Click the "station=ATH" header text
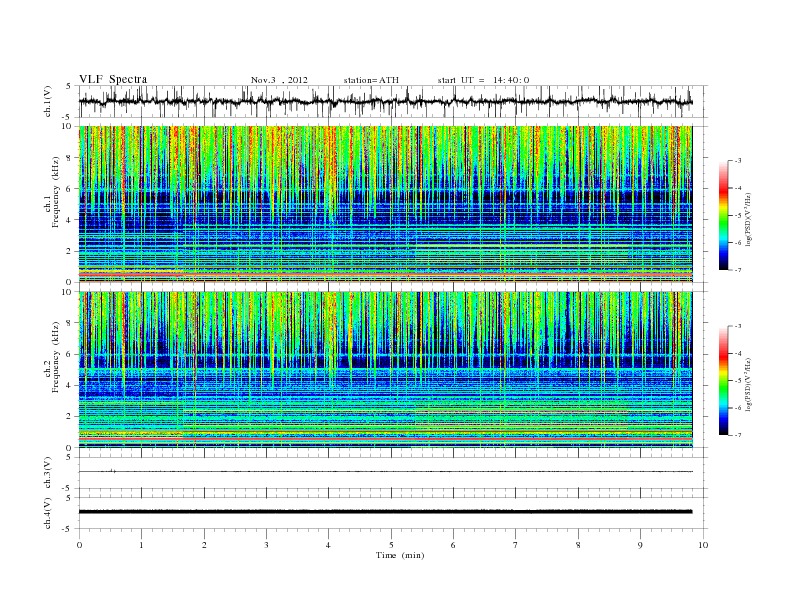Viewport: 792px width, 612px height. pyautogui.click(x=371, y=80)
